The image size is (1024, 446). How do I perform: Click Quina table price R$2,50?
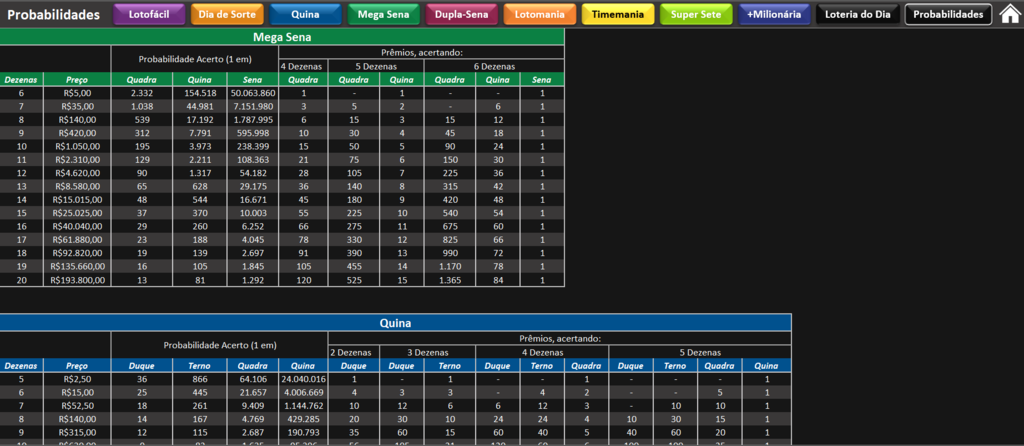[x=78, y=379]
